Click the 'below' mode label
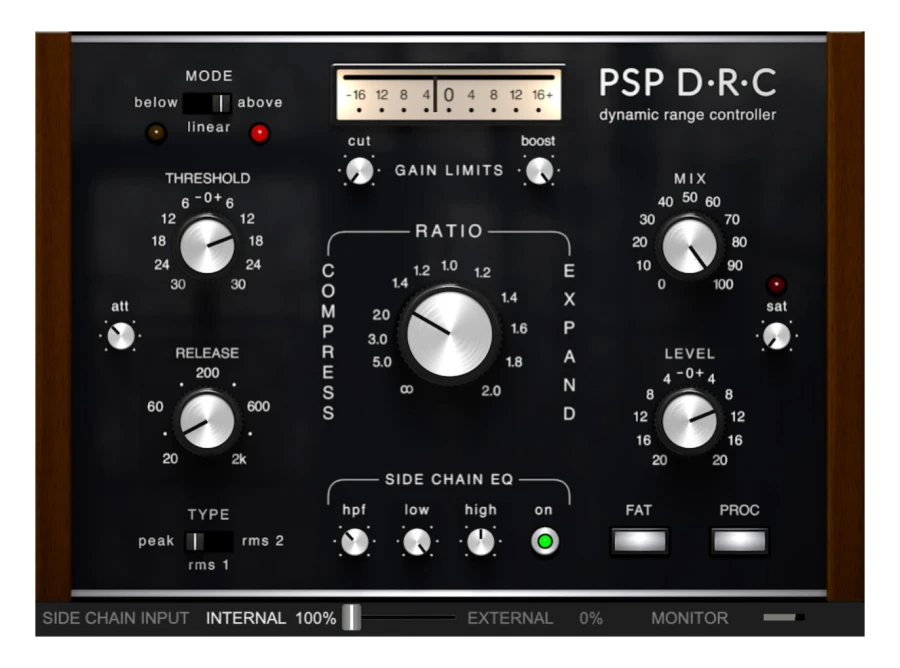The image size is (900, 668). [x=156, y=102]
